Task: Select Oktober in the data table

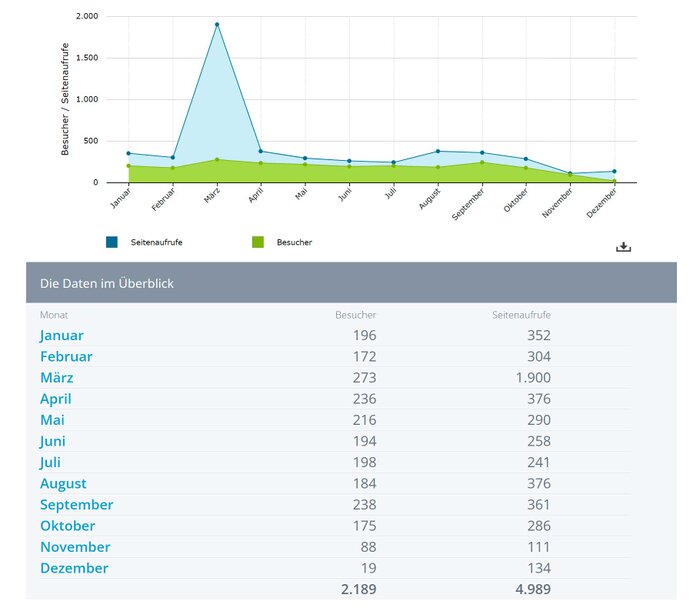Action: 68,526
